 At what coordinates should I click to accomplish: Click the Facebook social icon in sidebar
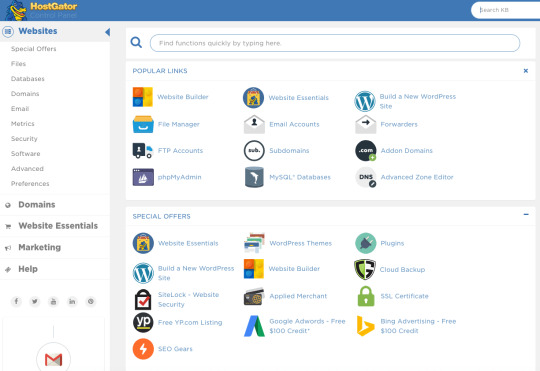pyautogui.click(x=16, y=301)
